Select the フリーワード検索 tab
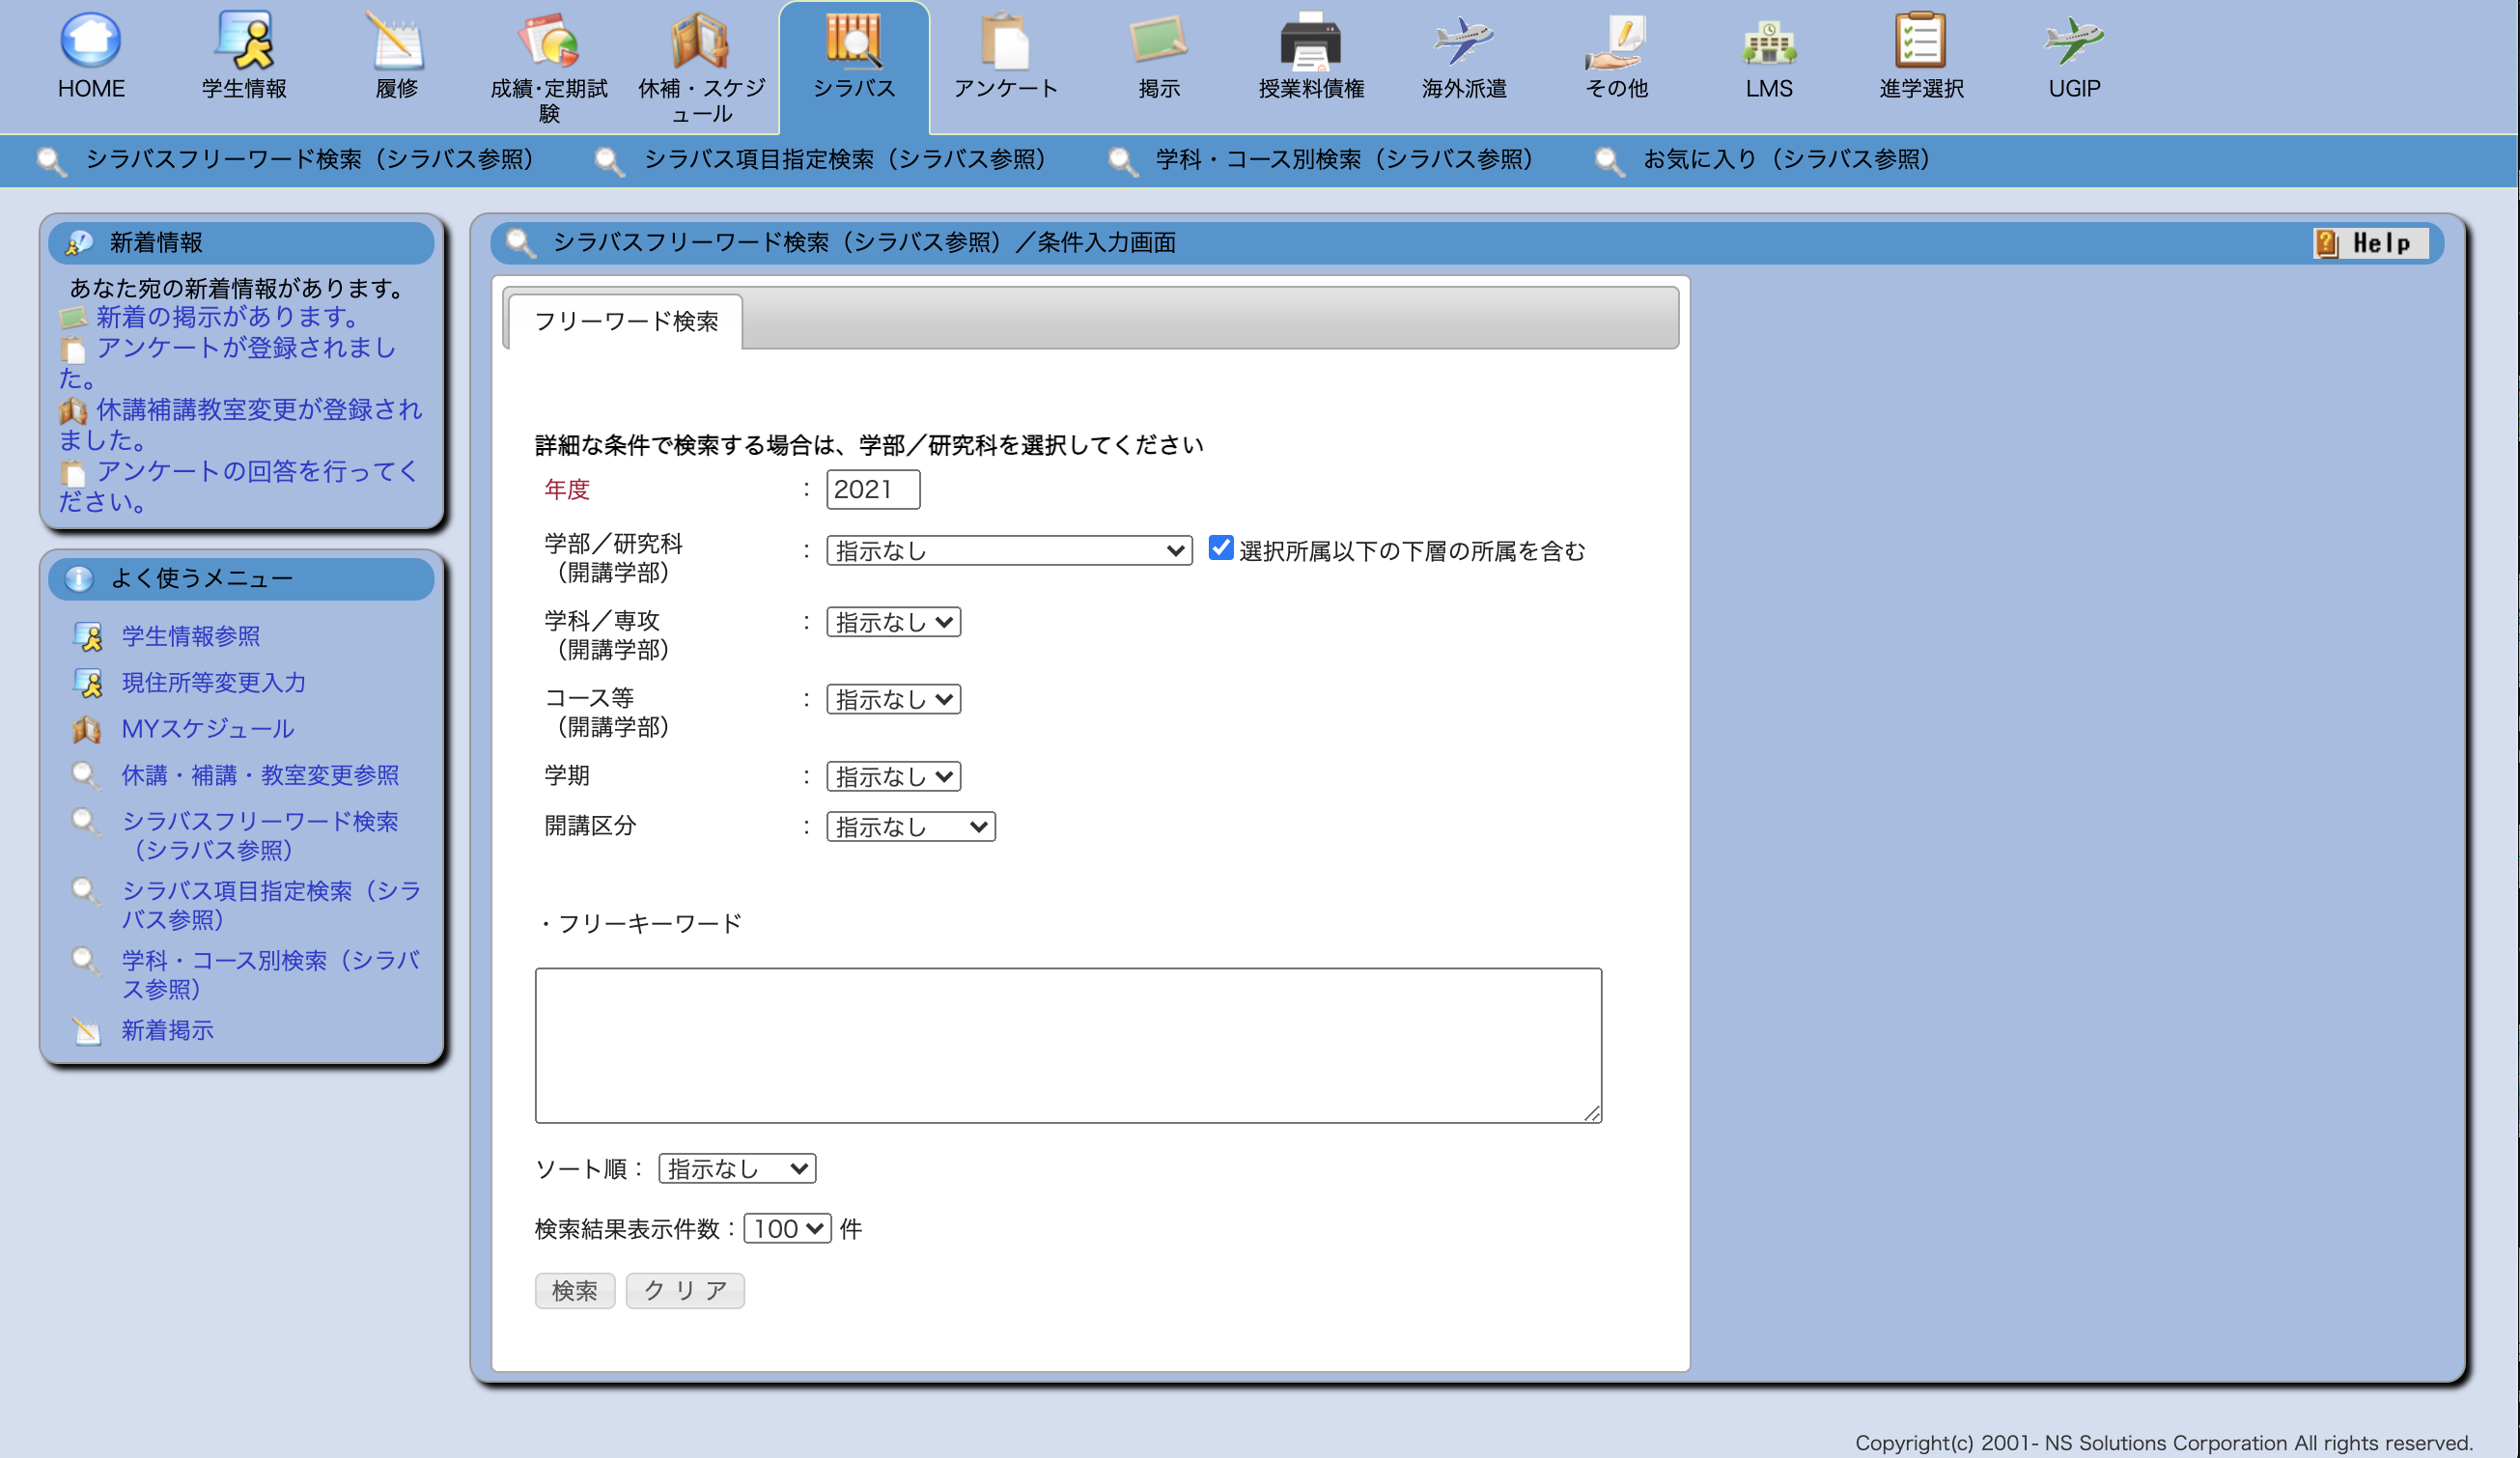Viewport: 2520px width, 1458px height. pyautogui.click(x=626, y=321)
